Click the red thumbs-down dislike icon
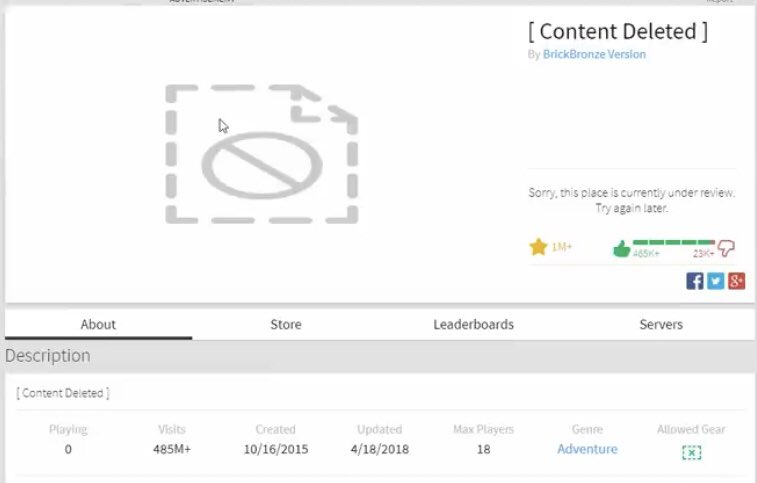The height and width of the screenshot is (483, 757). coord(726,248)
